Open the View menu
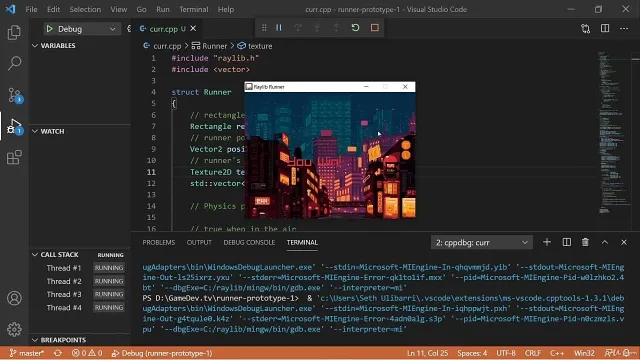 (119, 9)
